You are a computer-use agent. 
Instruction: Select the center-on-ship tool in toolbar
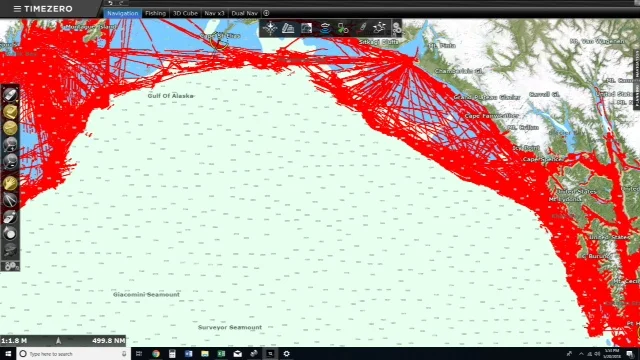click(10, 95)
